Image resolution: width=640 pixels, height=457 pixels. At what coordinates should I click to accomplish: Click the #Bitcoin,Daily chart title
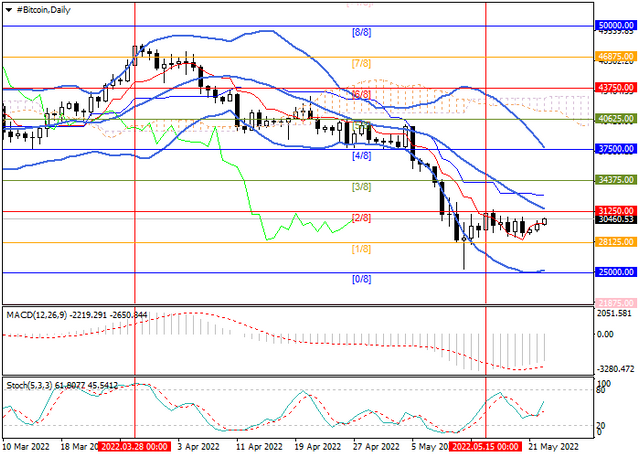44,10
